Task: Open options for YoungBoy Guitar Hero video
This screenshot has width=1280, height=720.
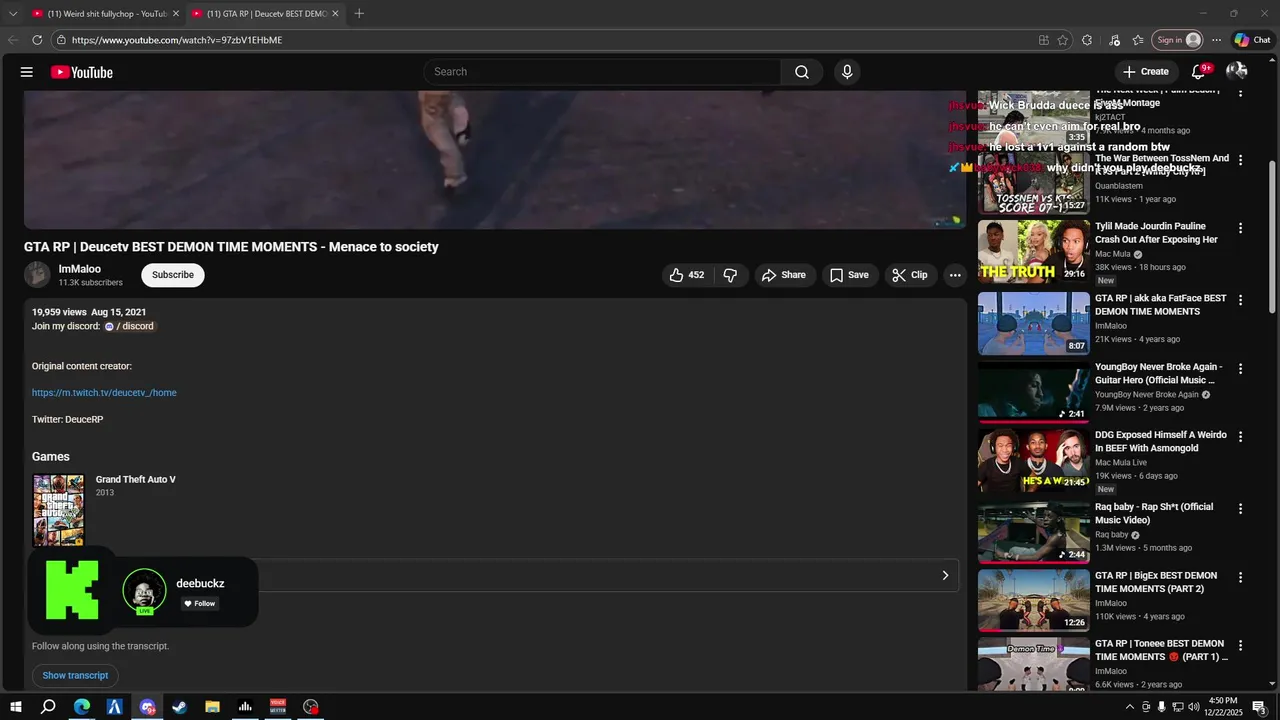Action: pyautogui.click(x=1240, y=369)
